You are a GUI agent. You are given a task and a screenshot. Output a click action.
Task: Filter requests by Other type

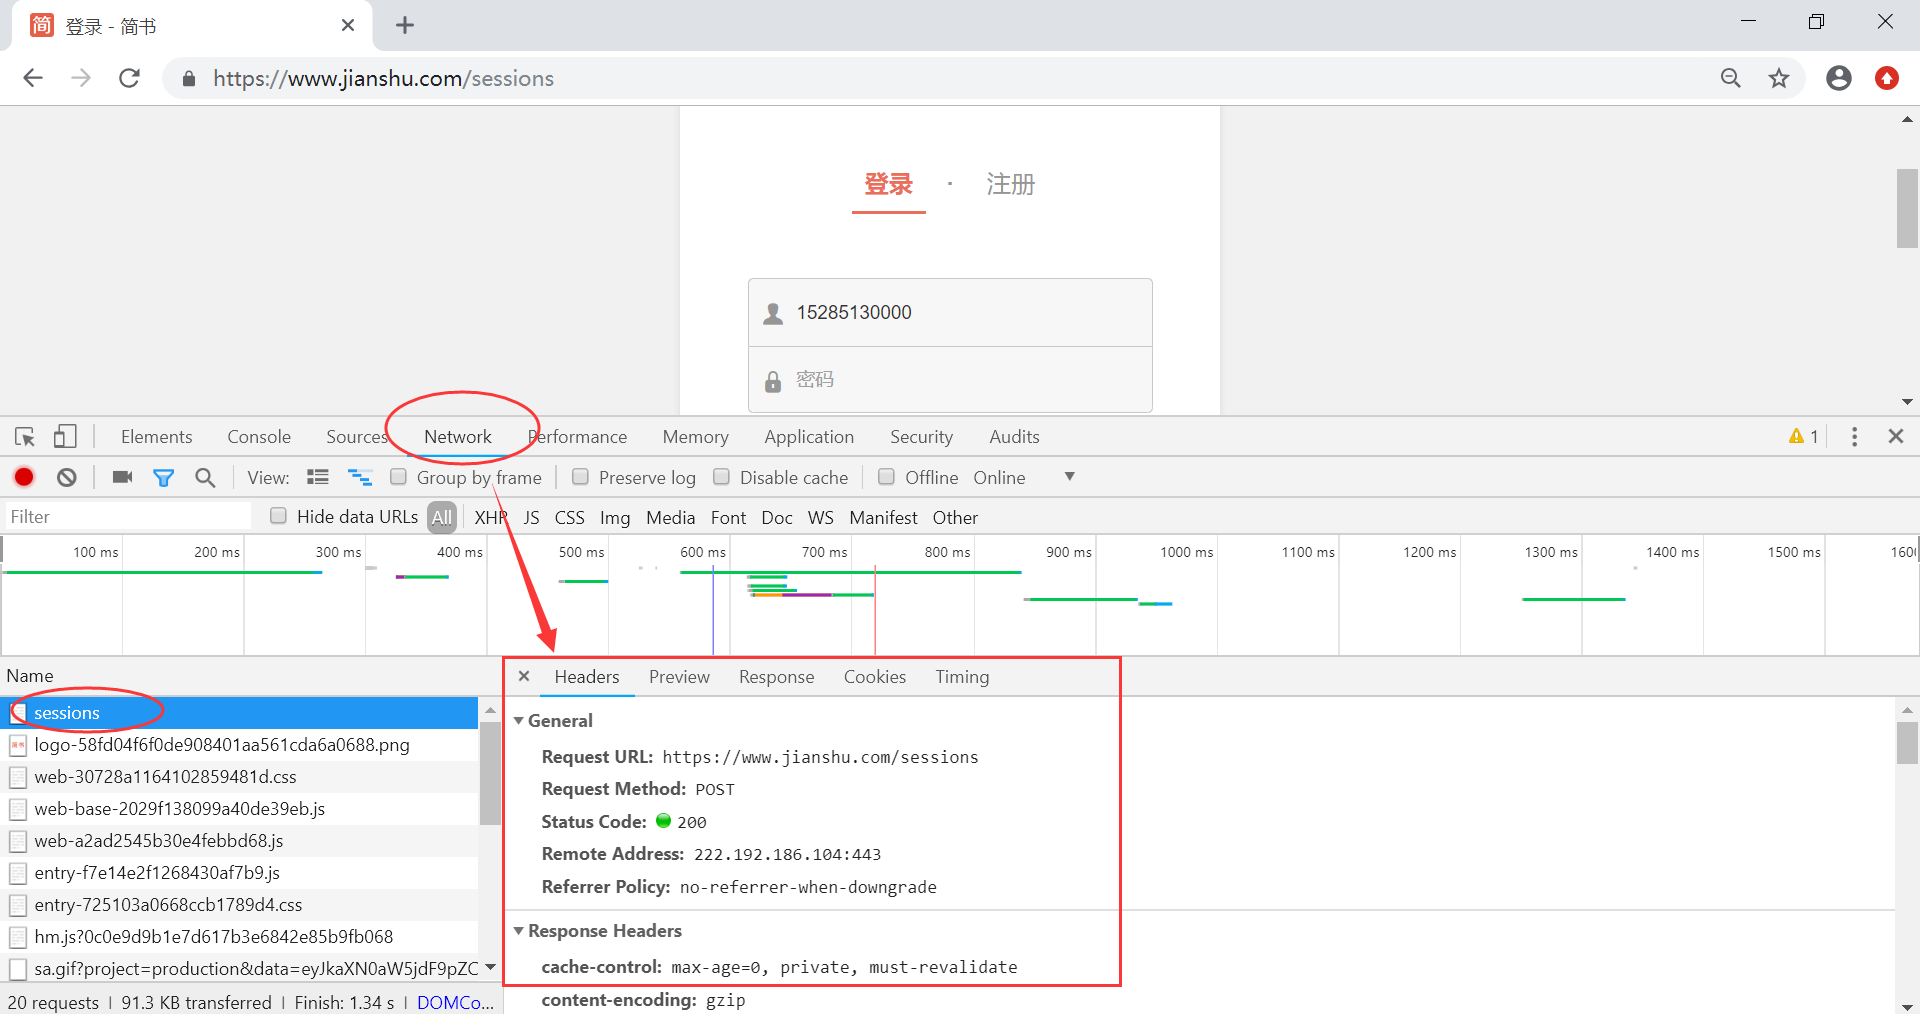[x=955, y=517]
